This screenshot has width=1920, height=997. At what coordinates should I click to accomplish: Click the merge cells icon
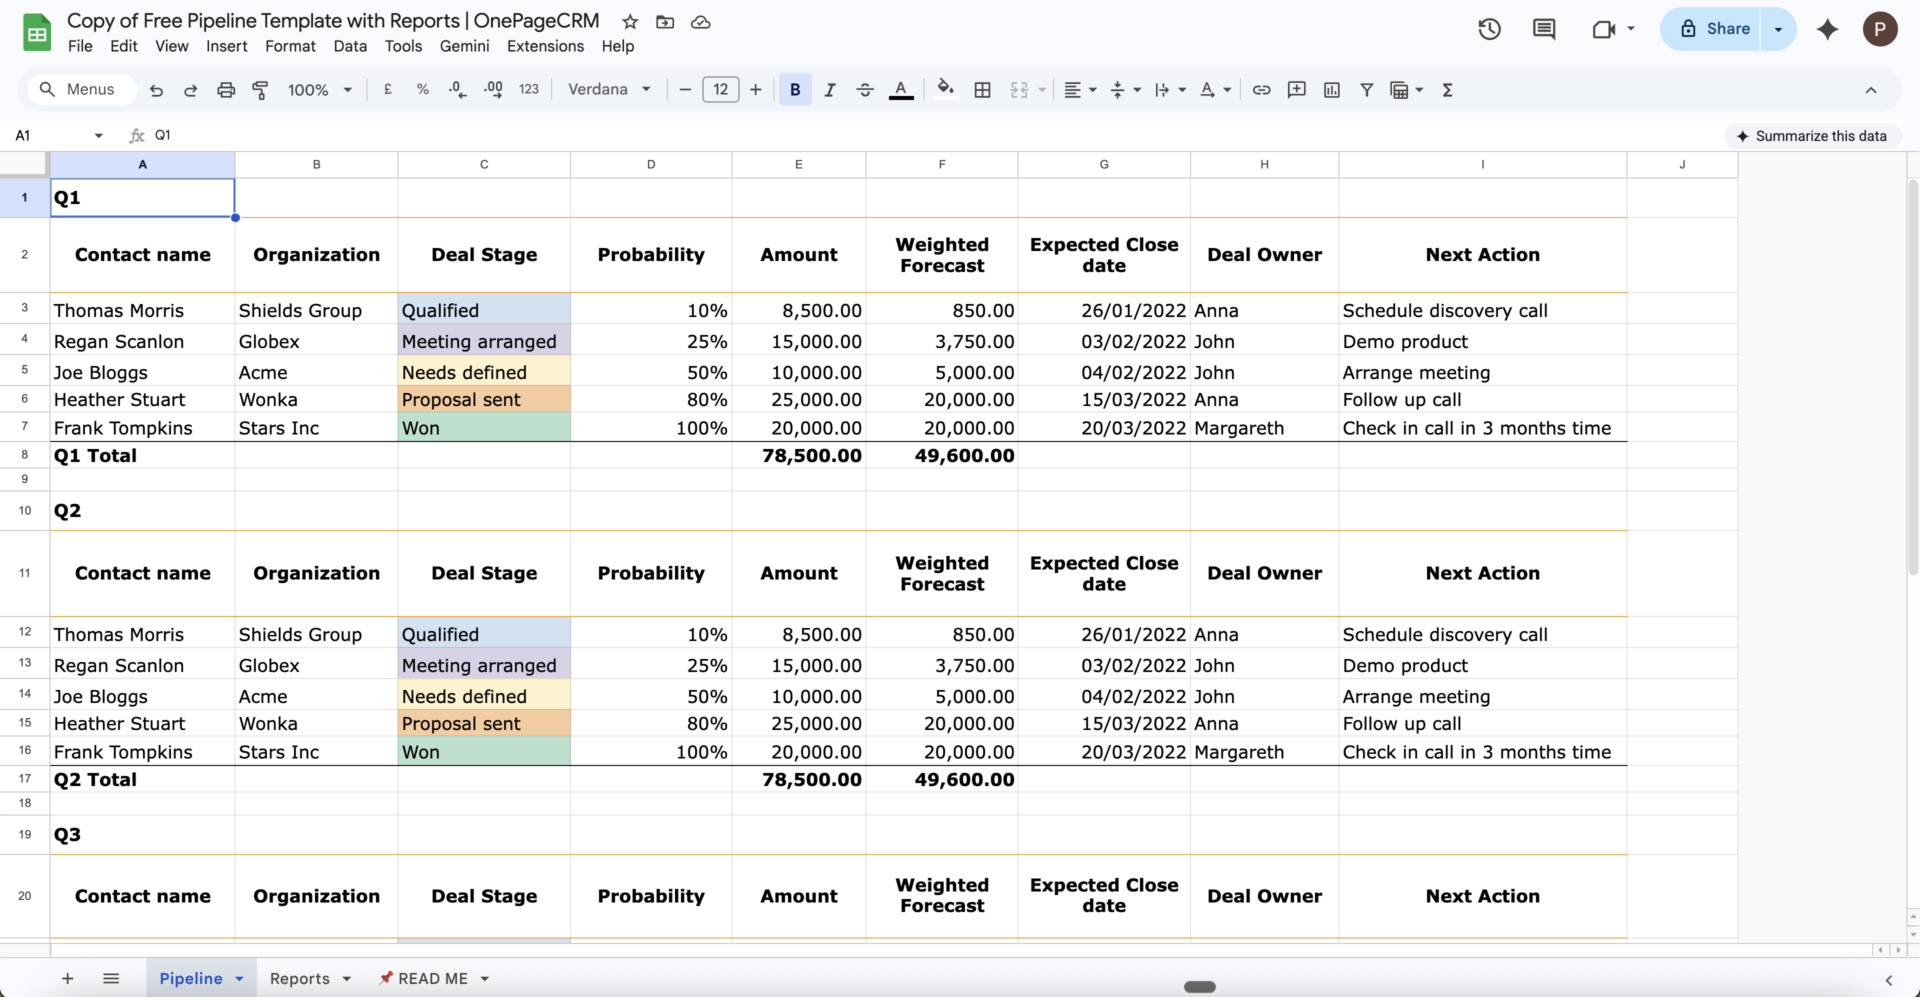tap(1019, 90)
